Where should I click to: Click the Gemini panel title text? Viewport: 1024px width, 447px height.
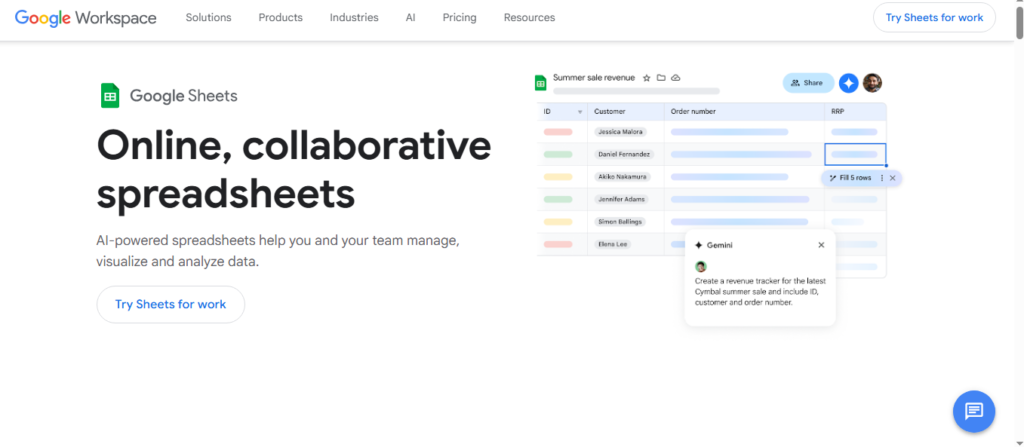pyautogui.click(x=720, y=245)
